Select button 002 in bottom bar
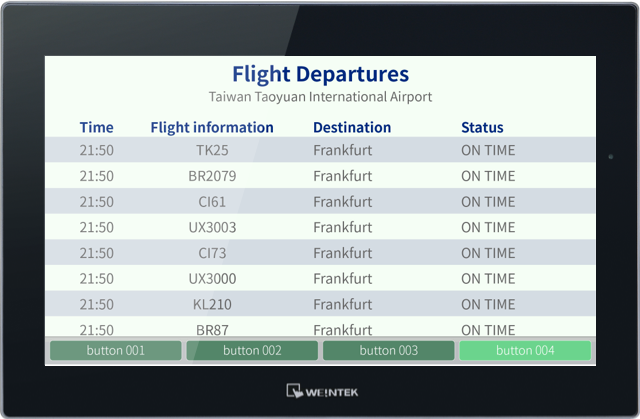The height and width of the screenshot is (419, 640). click(x=252, y=350)
